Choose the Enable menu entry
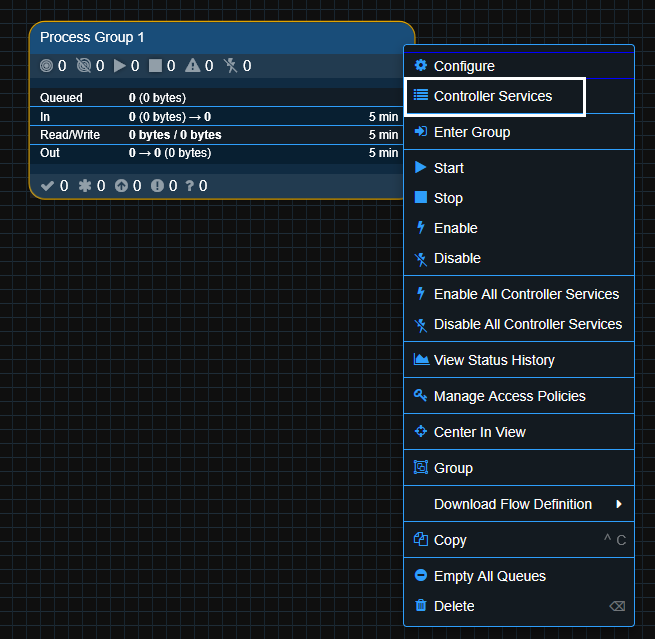655x640 pixels. [x=519, y=228]
